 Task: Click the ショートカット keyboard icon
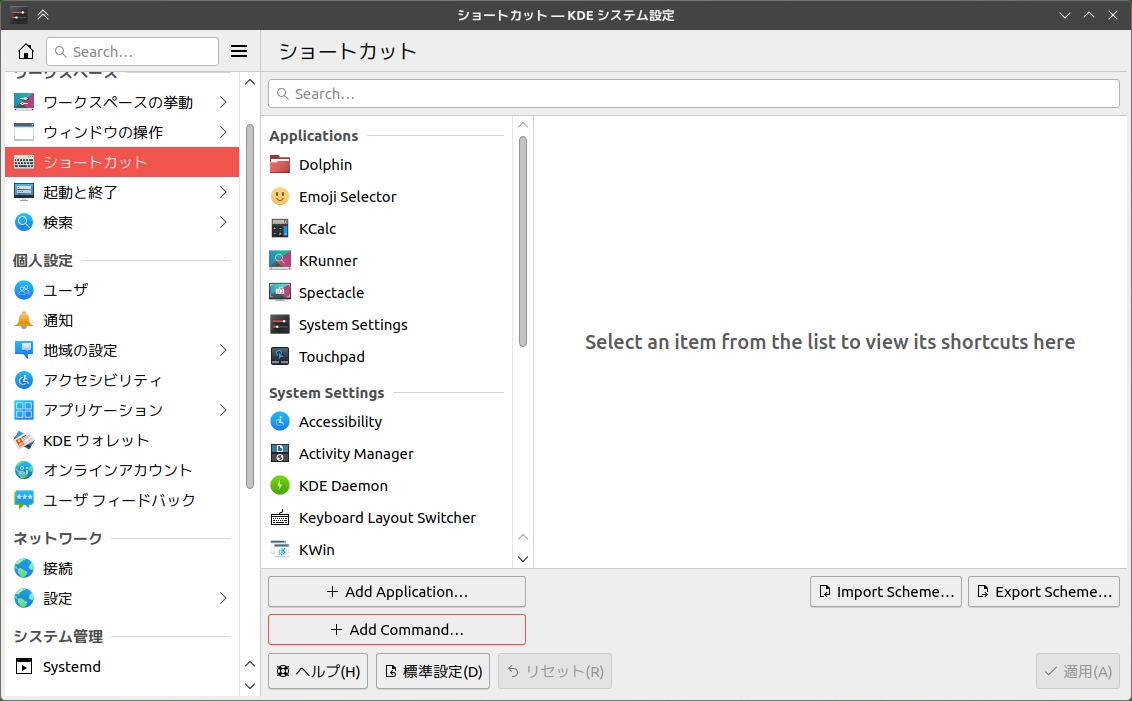click(x=24, y=162)
